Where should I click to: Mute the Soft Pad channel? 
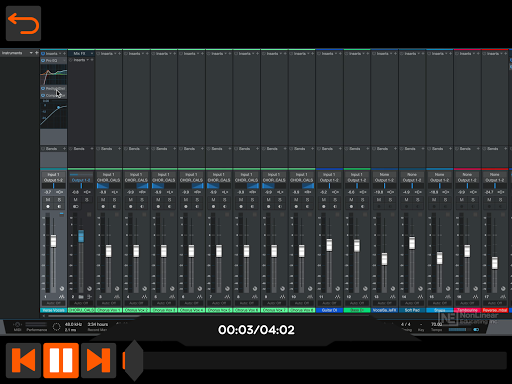point(406,200)
